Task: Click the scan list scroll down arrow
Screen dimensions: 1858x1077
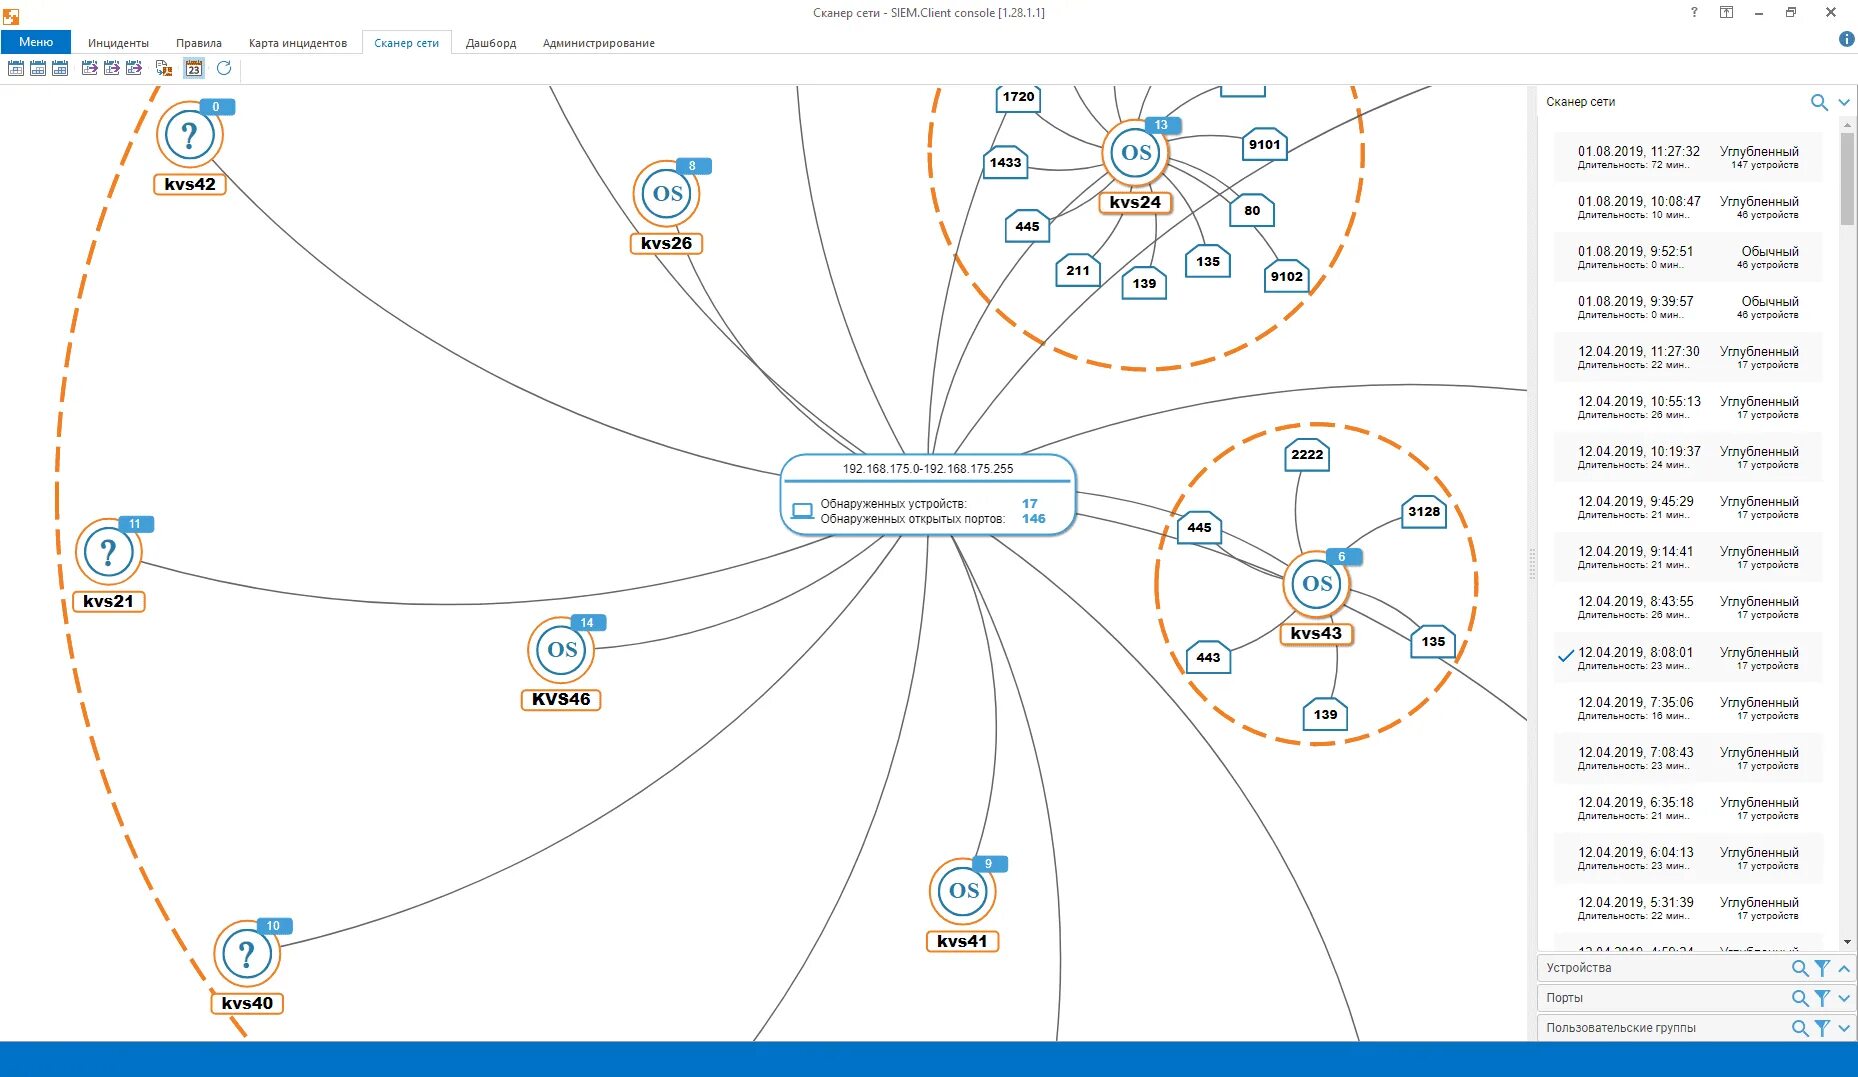Action: [x=1847, y=942]
